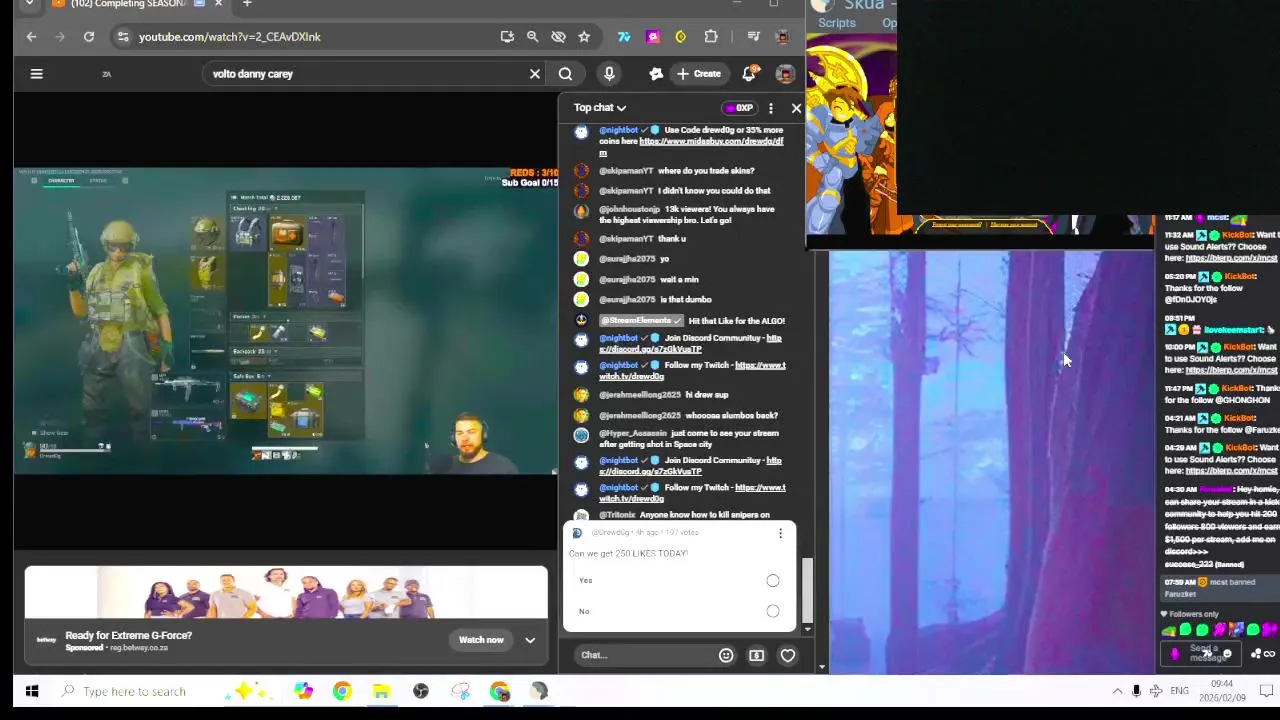This screenshot has height=720, width=1280.
Task: Open the zoom magnifier icon in address bar
Action: point(533,37)
